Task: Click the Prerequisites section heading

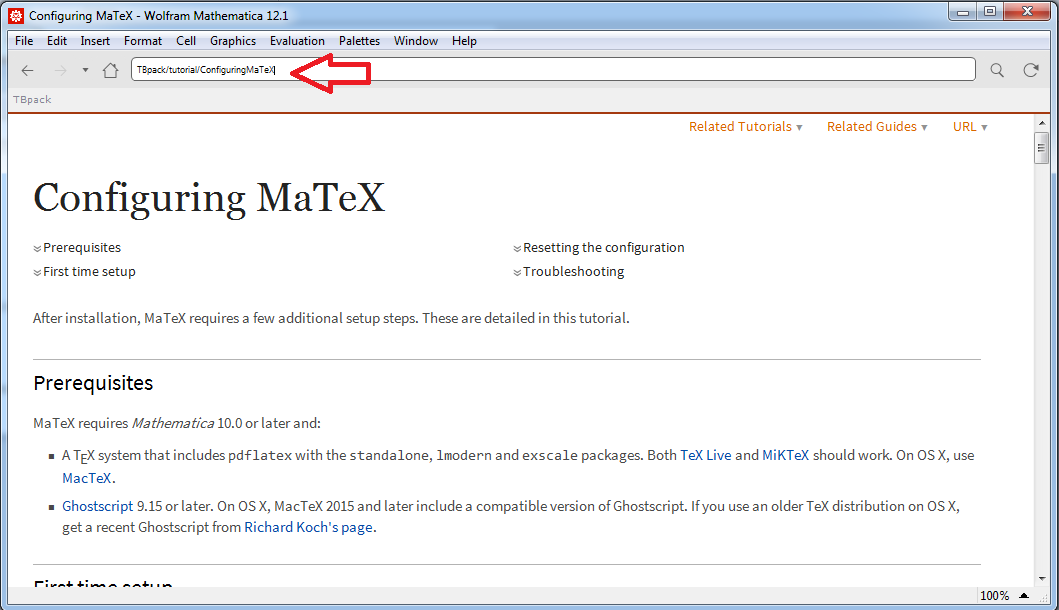Action: pyautogui.click(x=93, y=383)
